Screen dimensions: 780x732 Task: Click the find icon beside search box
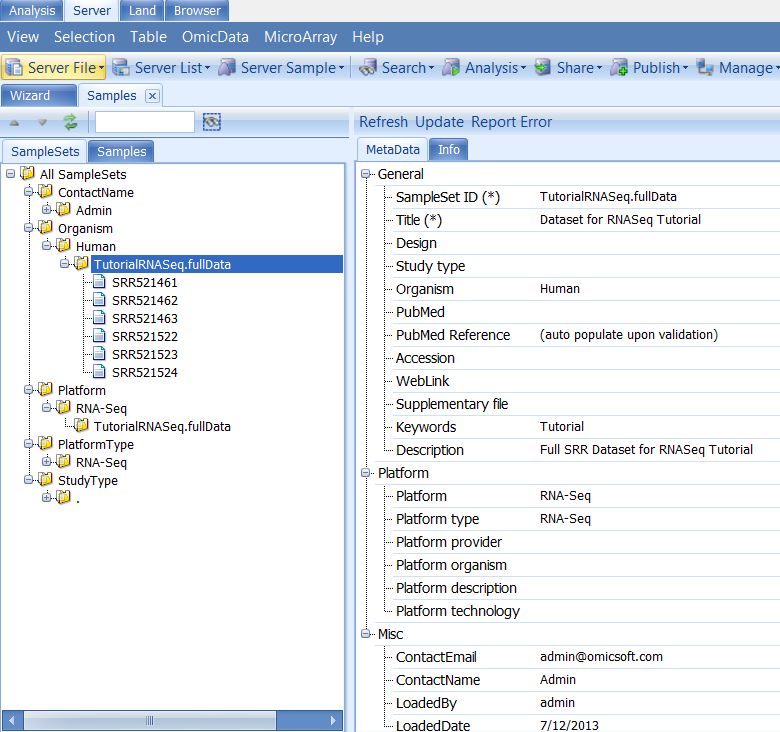pyautogui.click(x=212, y=122)
